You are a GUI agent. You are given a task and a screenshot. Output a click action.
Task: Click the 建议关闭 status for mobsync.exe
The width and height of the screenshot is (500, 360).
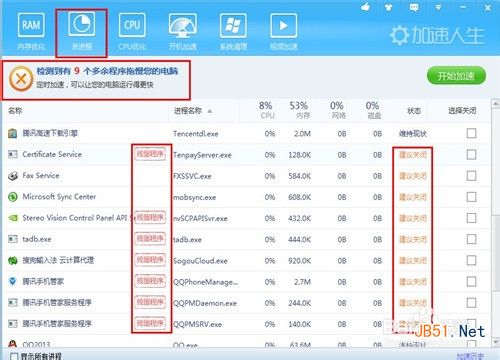pyautogui.click(x=413, y=197)
